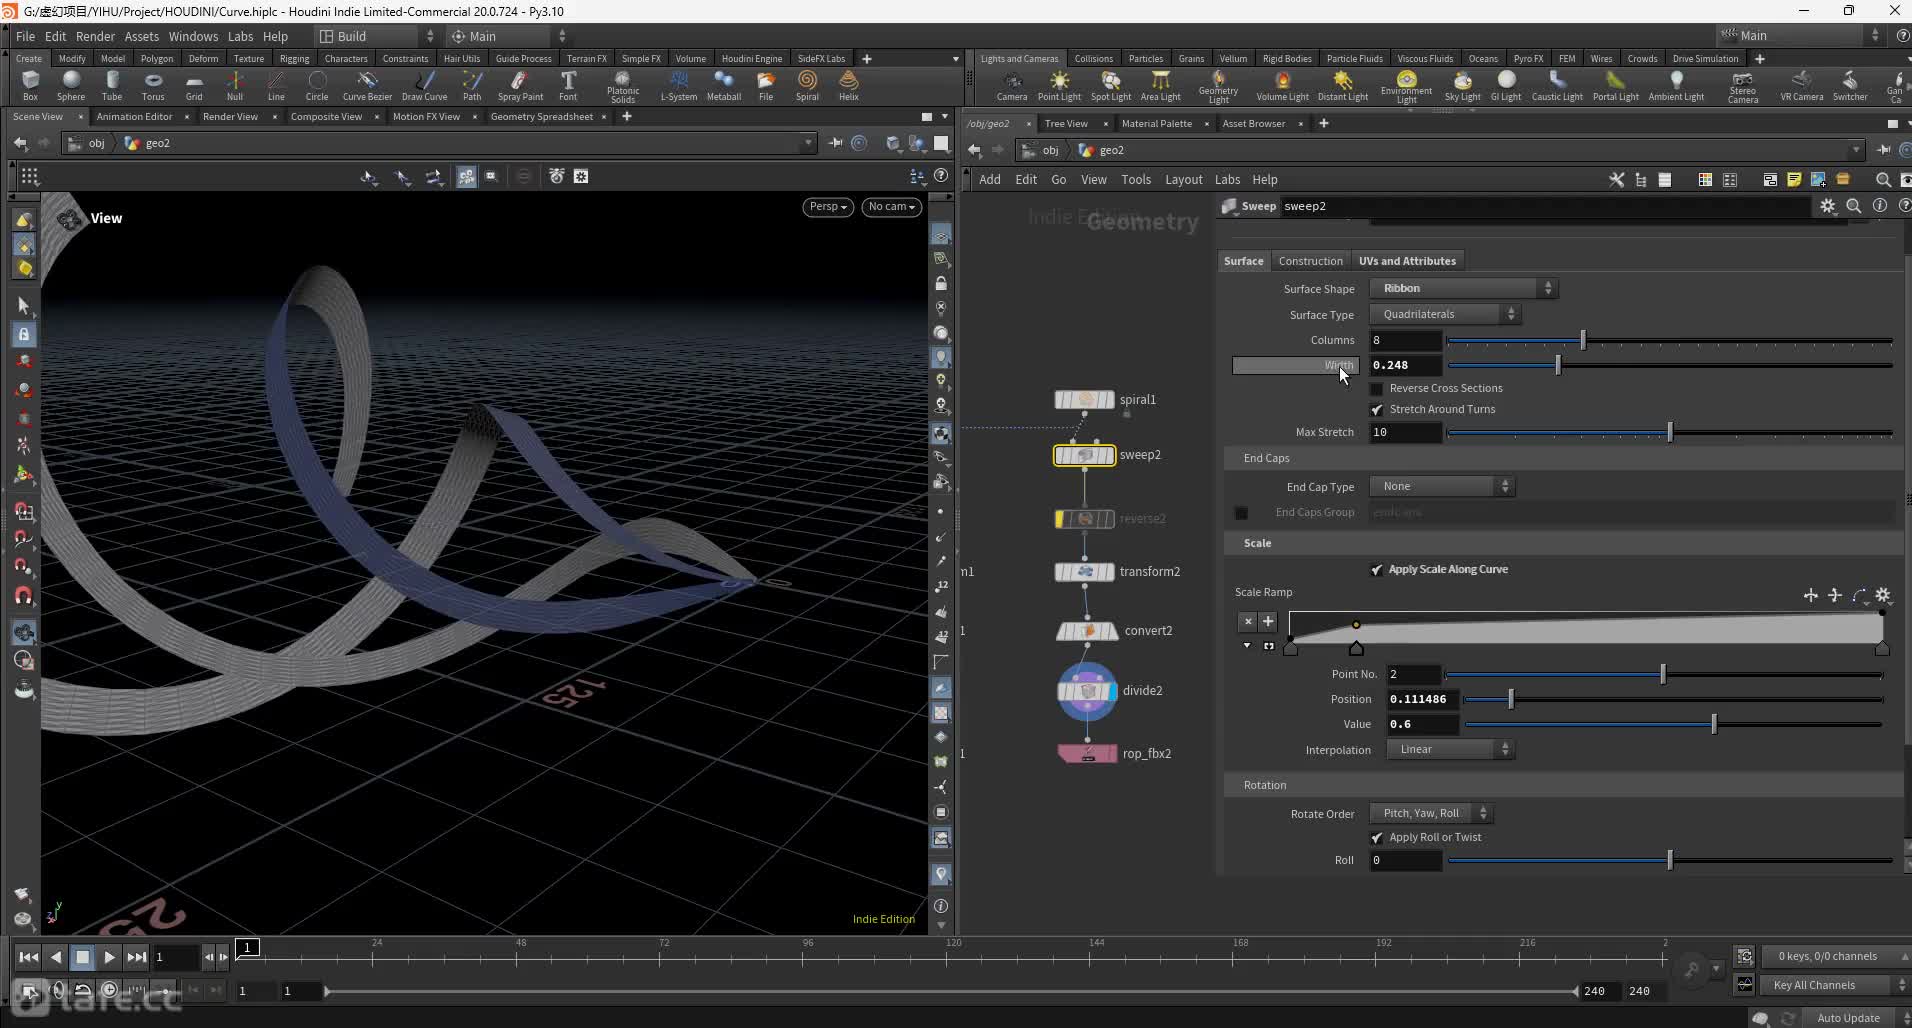
Task: Select the Sphere shelf tool
Action: click(x=71, y=86)
